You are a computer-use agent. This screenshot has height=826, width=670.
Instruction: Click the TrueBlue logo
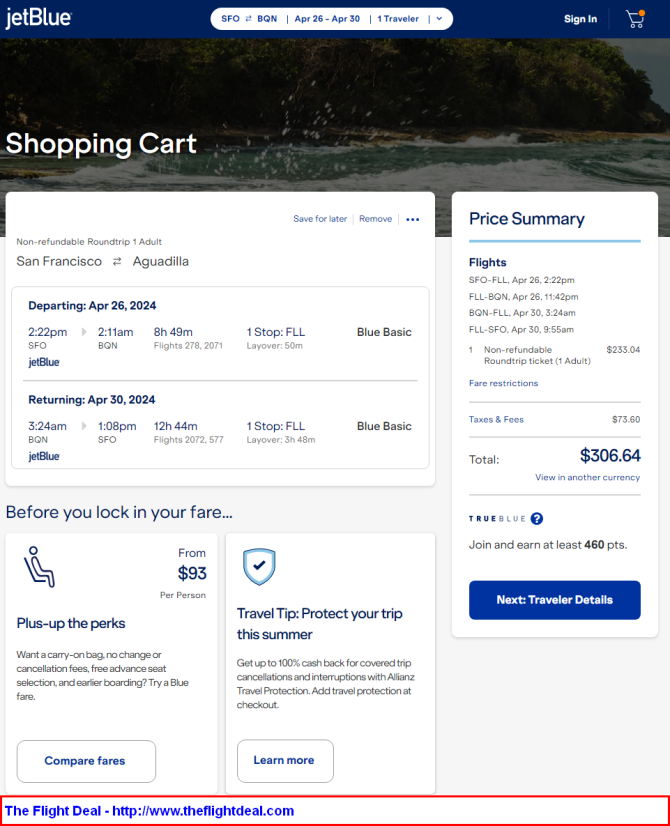coord(496,519)
